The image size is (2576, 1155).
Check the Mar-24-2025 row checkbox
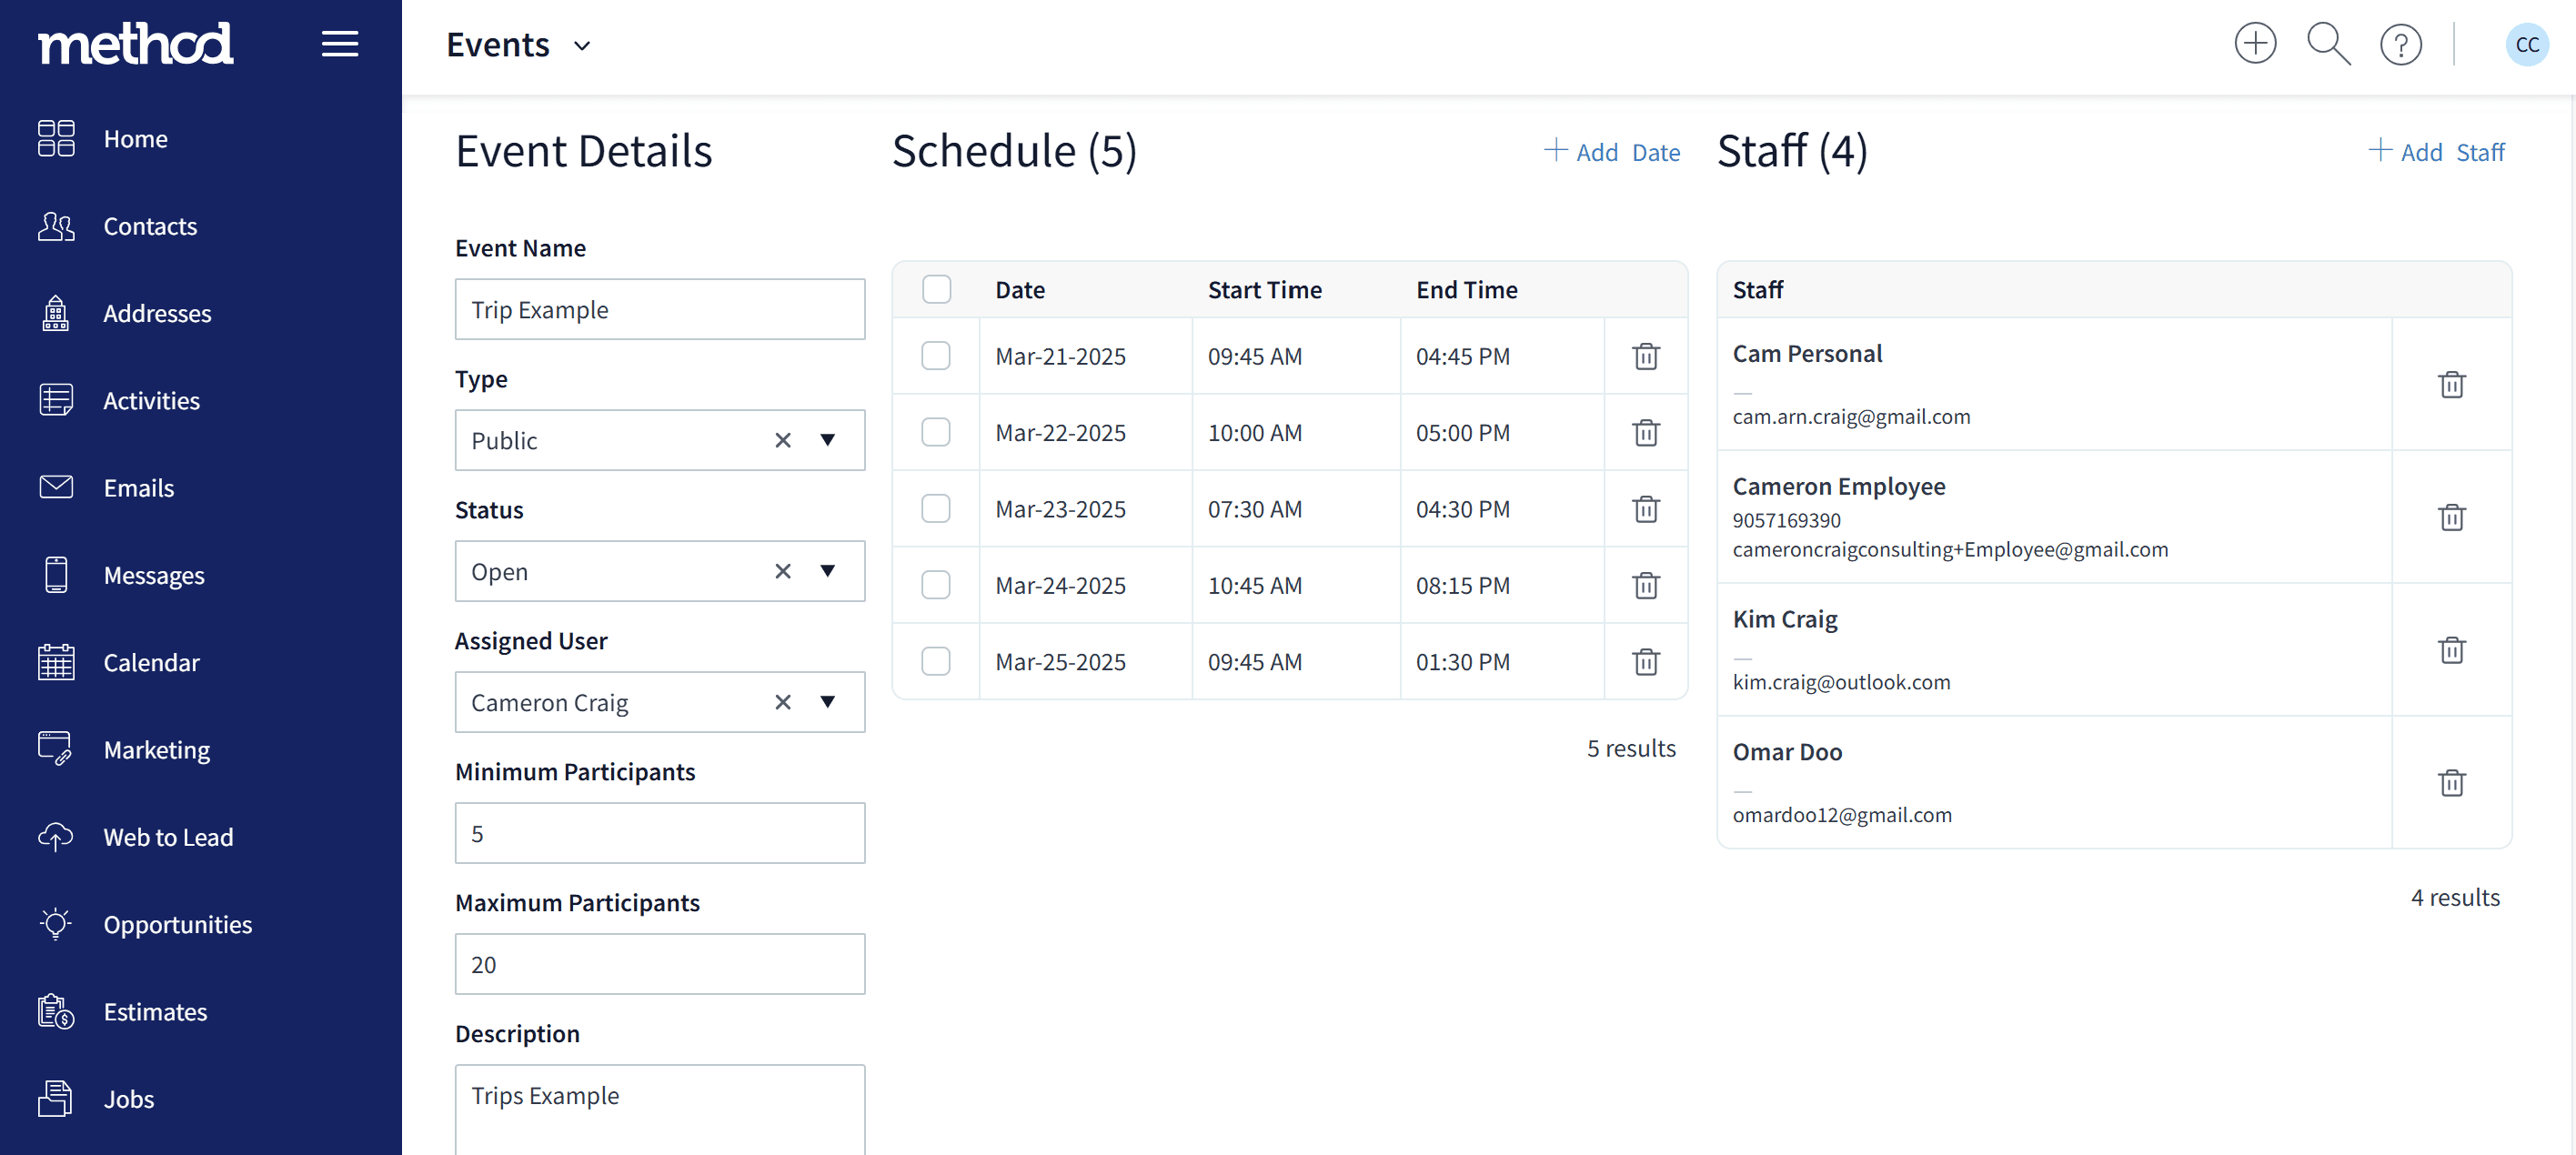[936, 585]
